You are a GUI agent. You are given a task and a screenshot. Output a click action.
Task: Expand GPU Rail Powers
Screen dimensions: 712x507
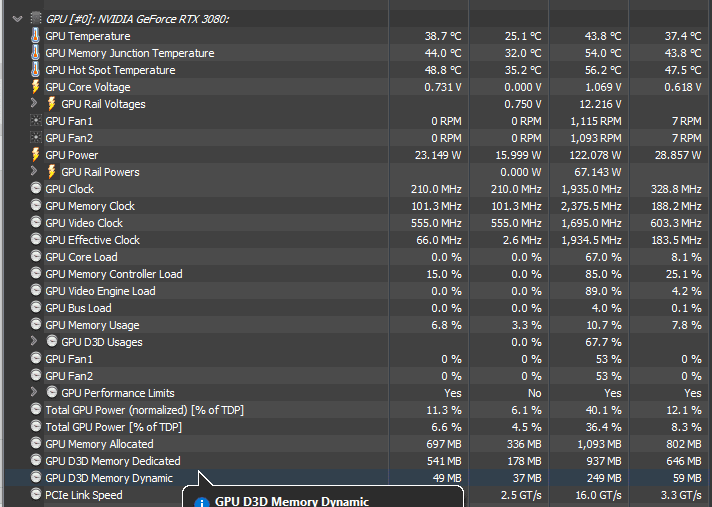(34, 171)
